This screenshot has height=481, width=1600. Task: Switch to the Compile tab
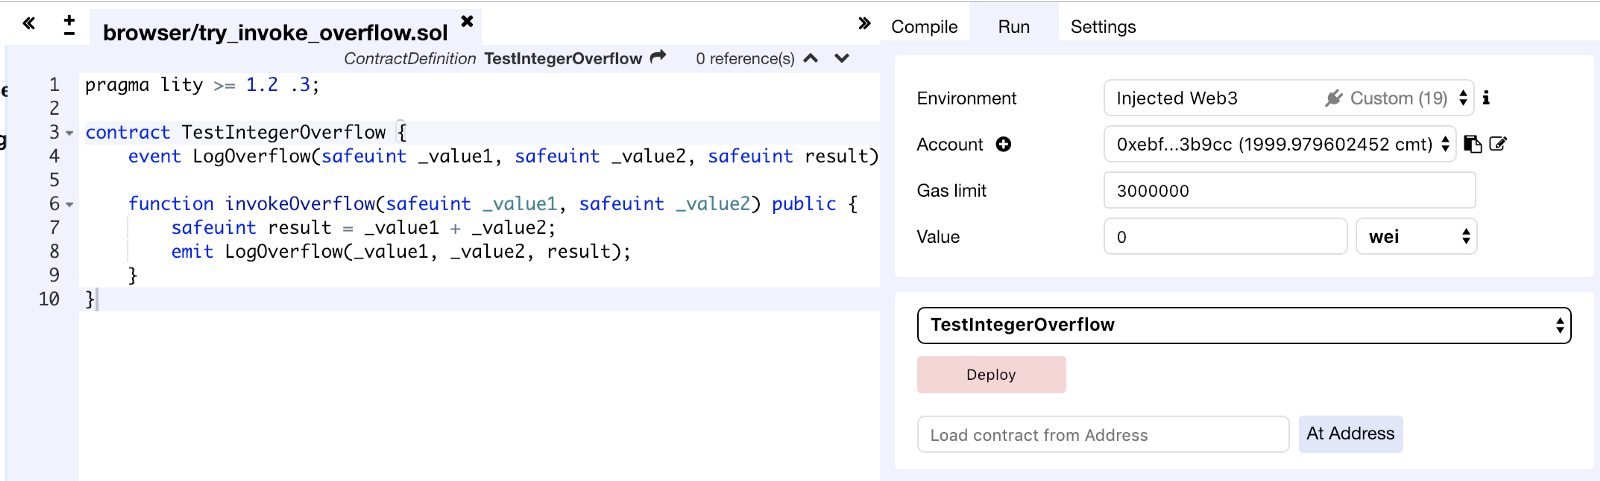coord(924,27)
